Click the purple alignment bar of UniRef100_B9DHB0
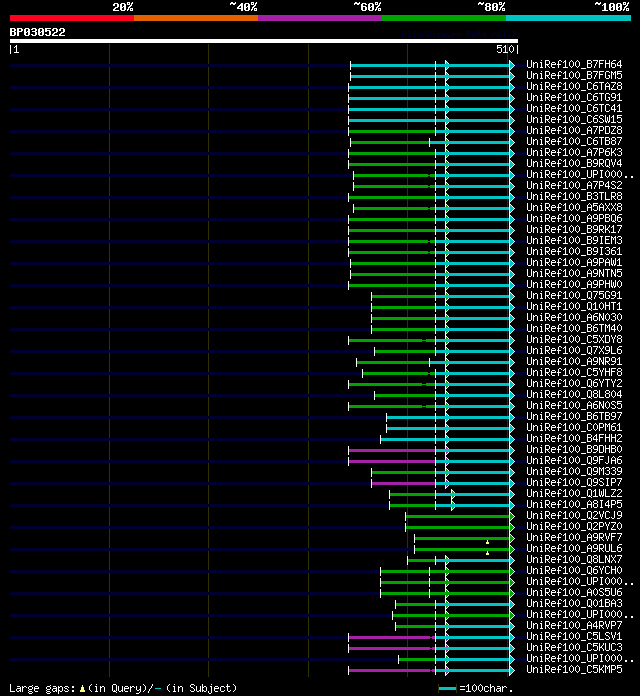Image resolution: width=640 pixels, height=696 pixels. click(x=392, y=451)
